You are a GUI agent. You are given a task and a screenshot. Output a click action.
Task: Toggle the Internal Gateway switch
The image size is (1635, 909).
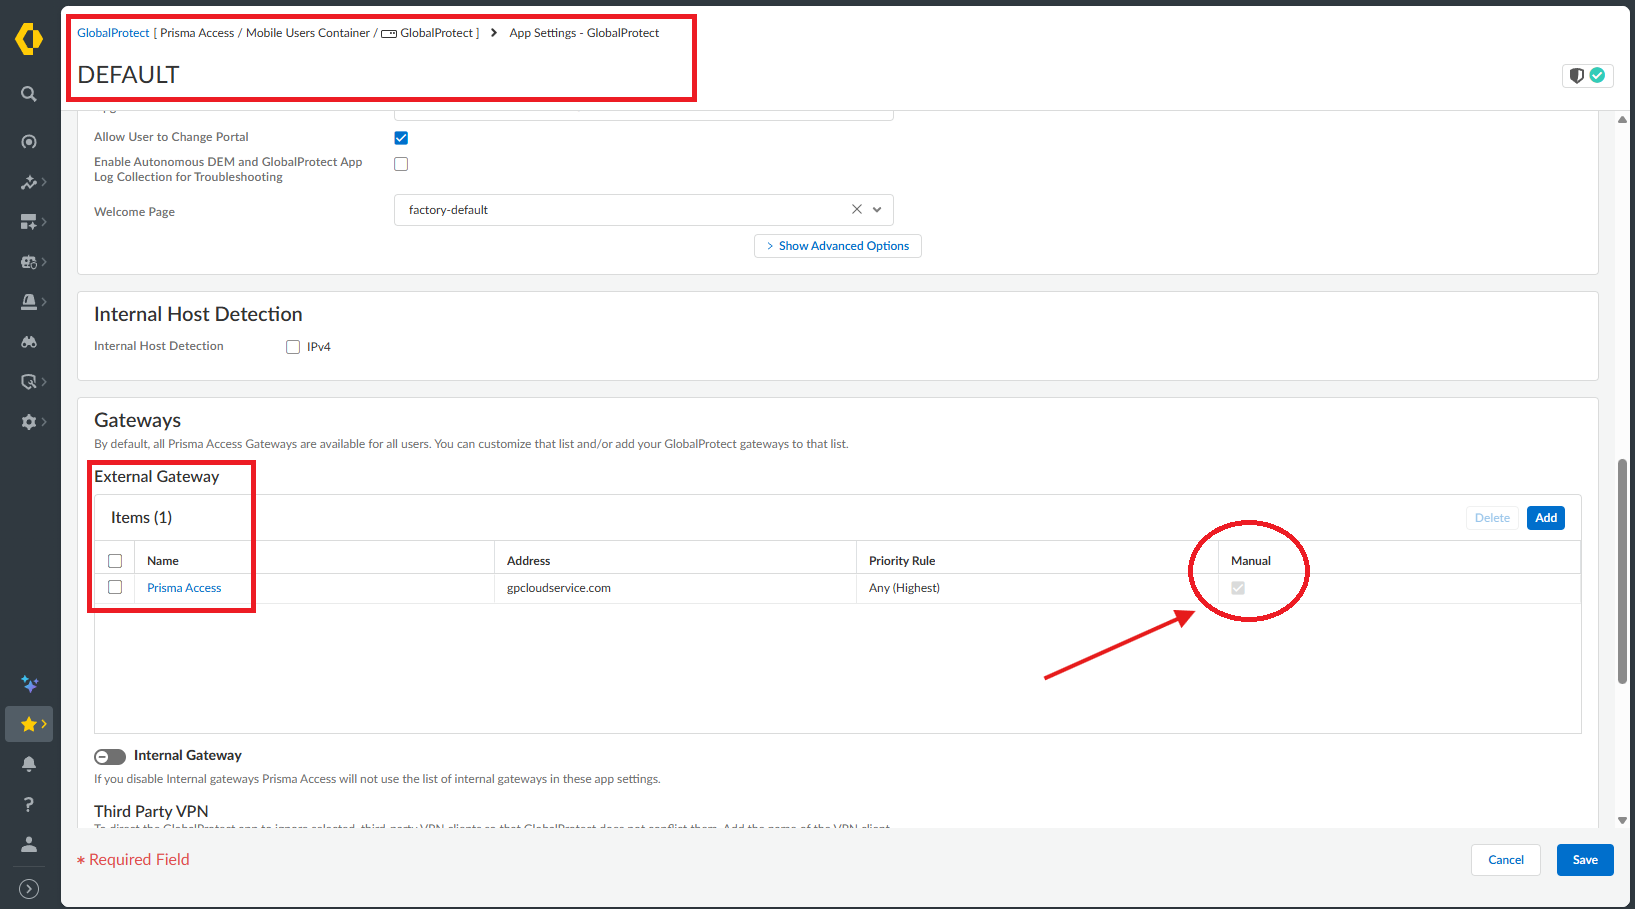(x=110, y=757)
